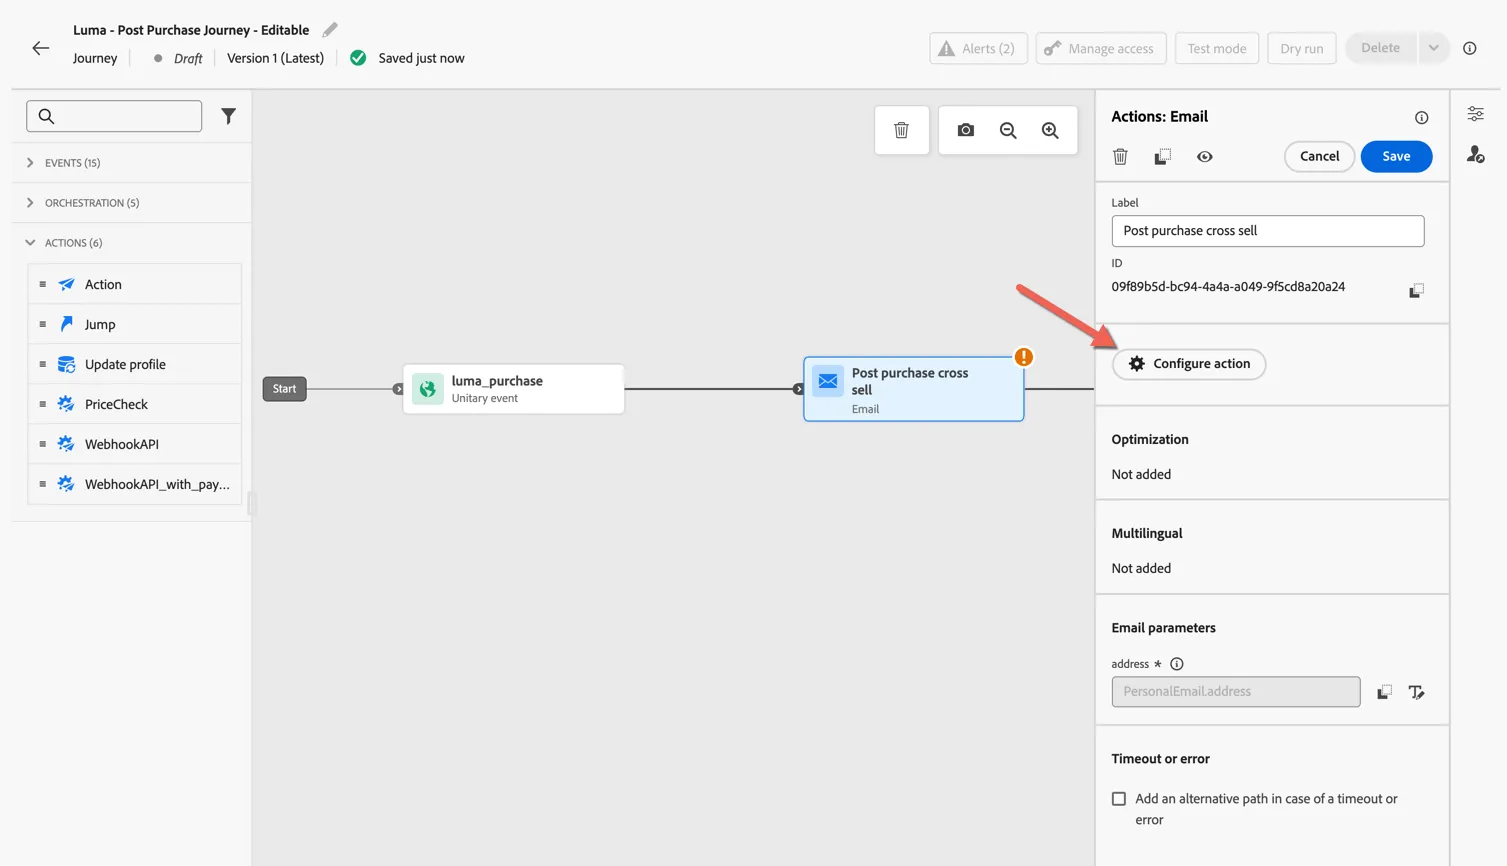1507x866 pixels.
Task: Select the Post purchase cross sell email node
Action: coord(914,389)
